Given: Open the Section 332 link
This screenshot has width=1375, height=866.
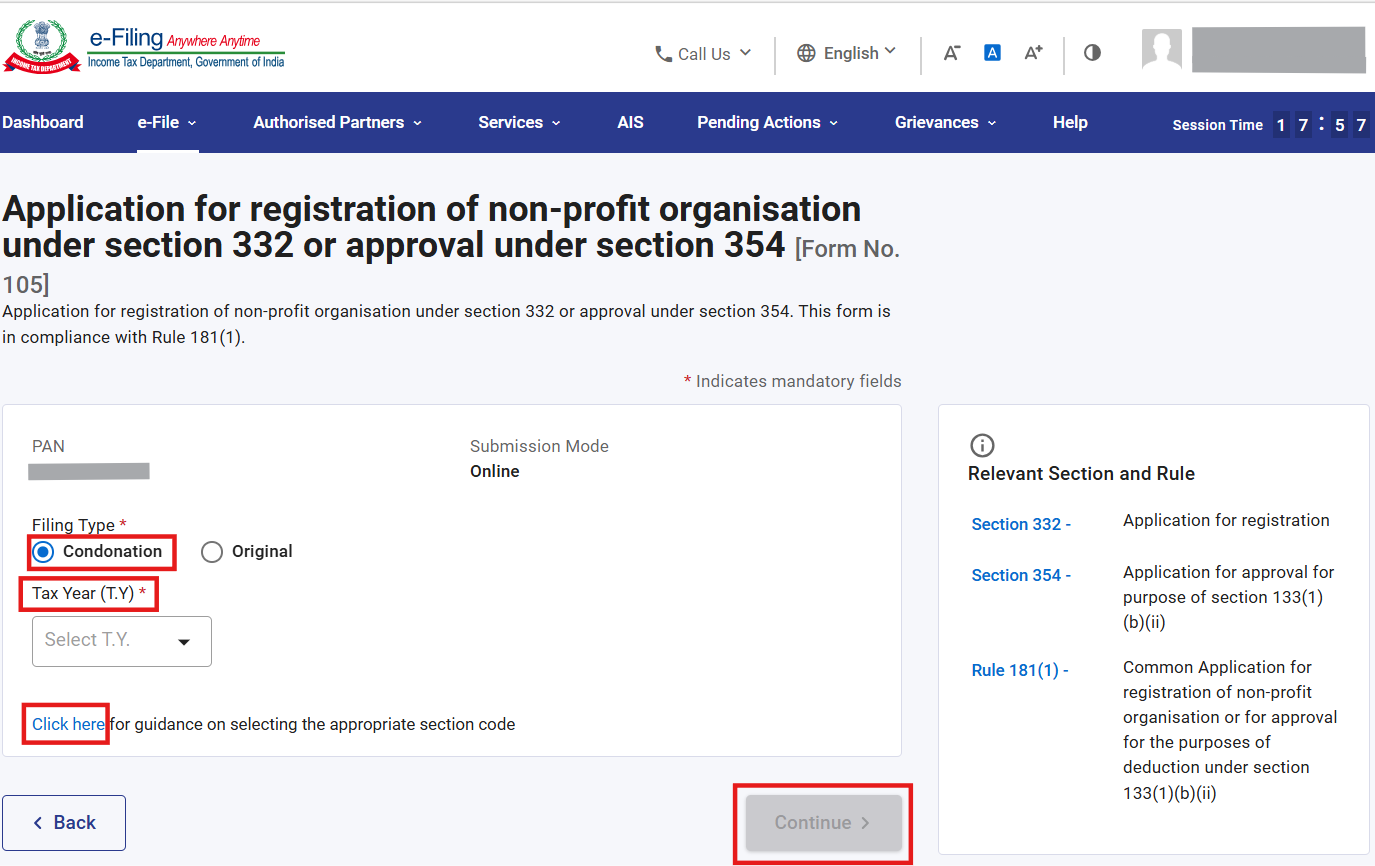Looking at the screenshot, I should [x=1021, y=524].
